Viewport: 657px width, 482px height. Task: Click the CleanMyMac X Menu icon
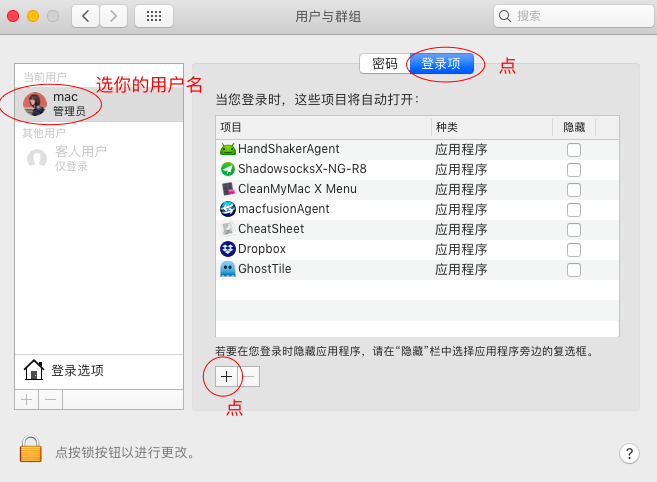(x=227, y=189)
